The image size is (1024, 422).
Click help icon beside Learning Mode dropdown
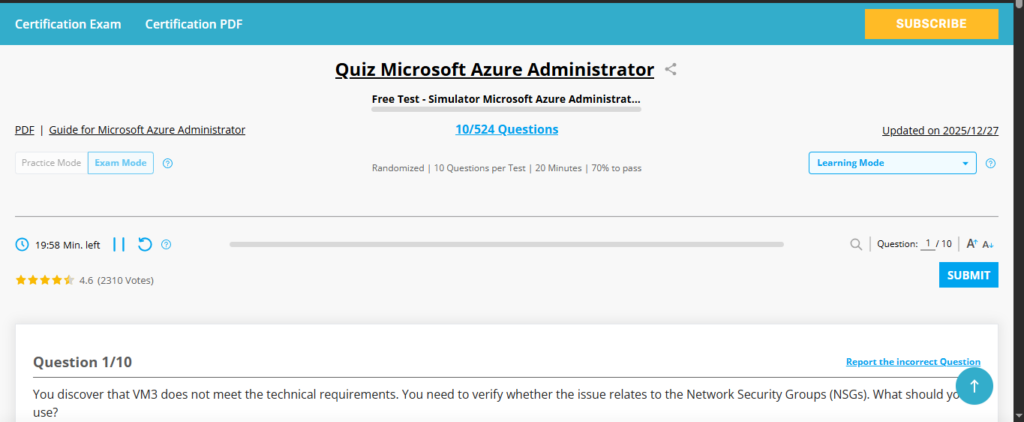pyautogui.click(x=990, y=163)
